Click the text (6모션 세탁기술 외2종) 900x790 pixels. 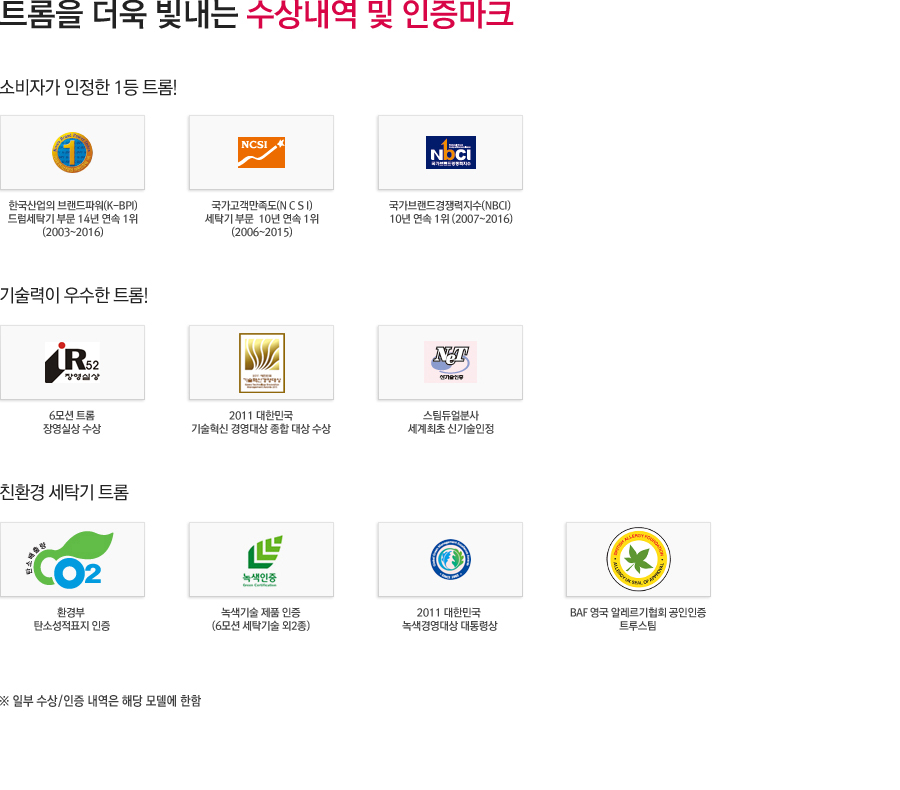(261, 625)
